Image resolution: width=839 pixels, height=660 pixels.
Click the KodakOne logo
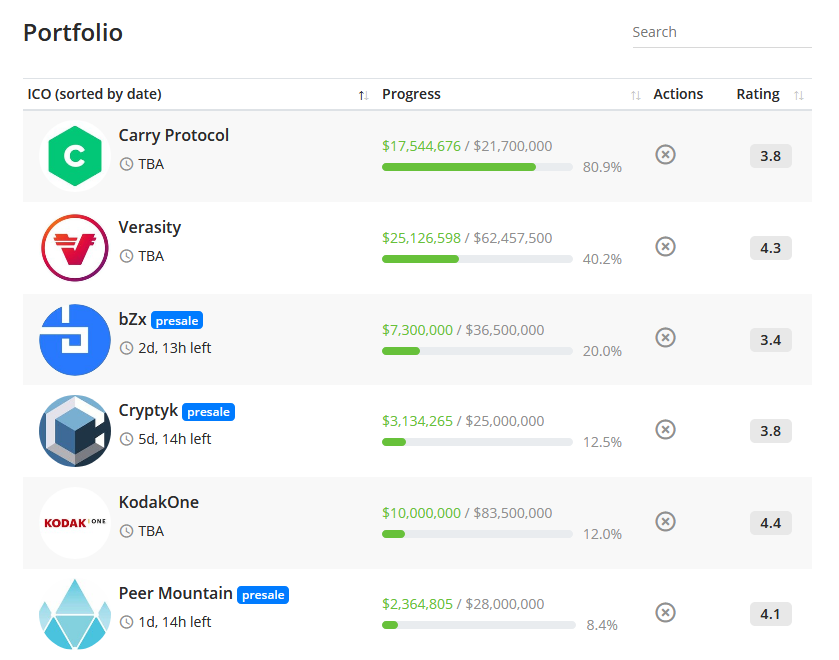pos(74,523)
